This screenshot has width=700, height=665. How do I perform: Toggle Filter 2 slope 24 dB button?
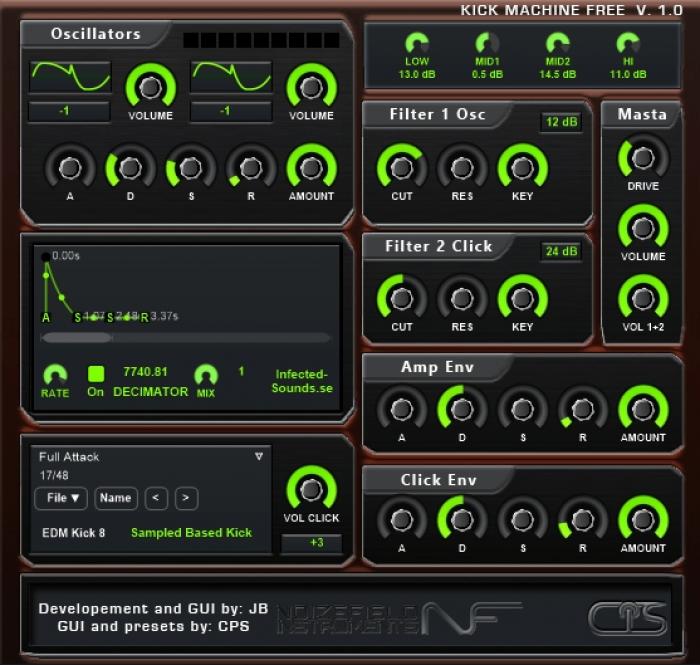tap(561, 252)
